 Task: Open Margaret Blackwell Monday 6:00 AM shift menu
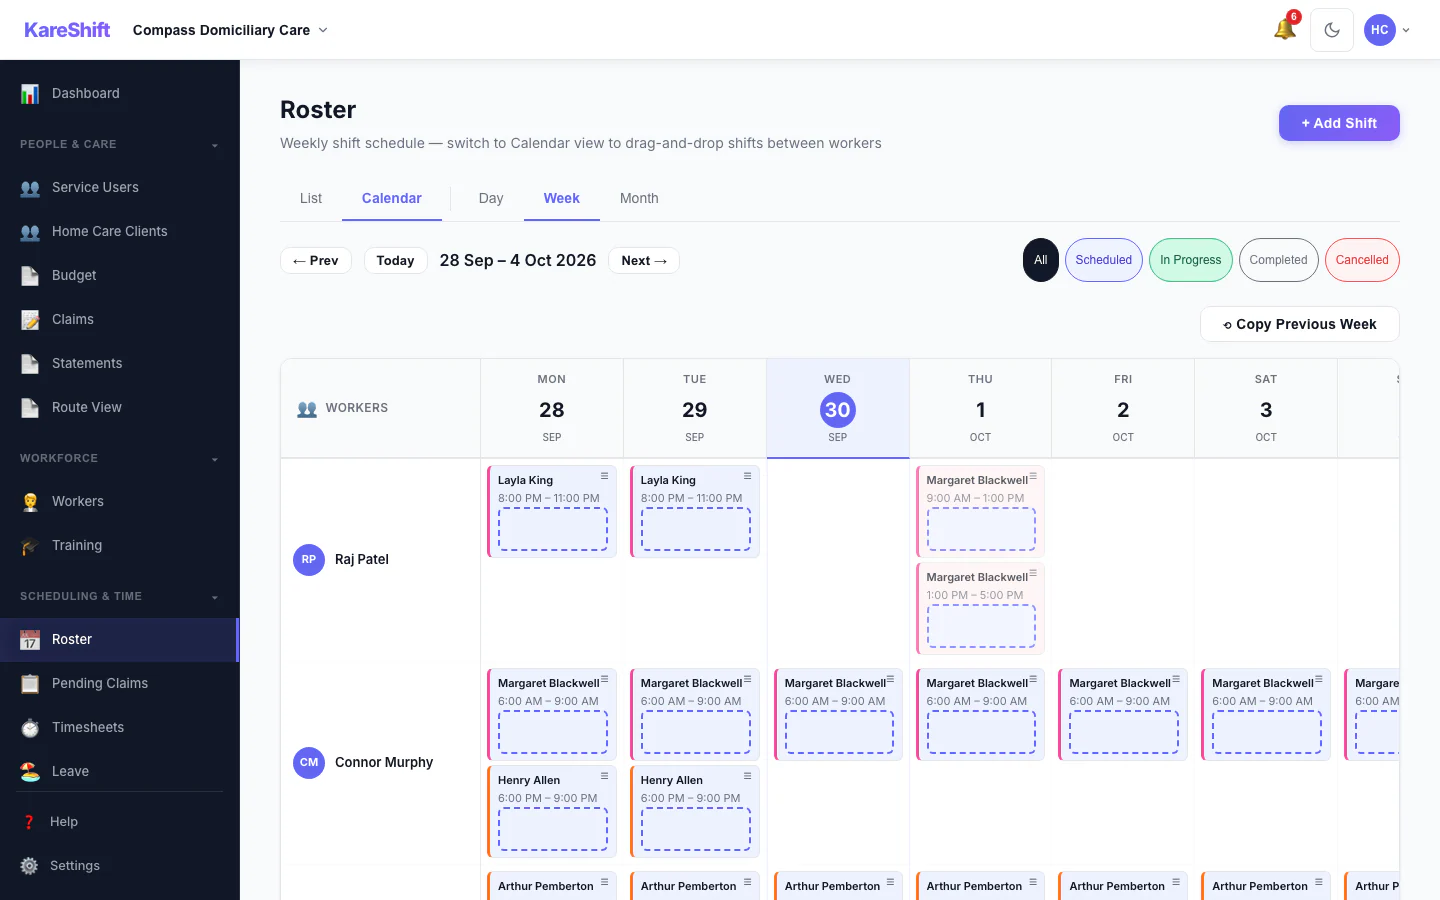point(604,679)
